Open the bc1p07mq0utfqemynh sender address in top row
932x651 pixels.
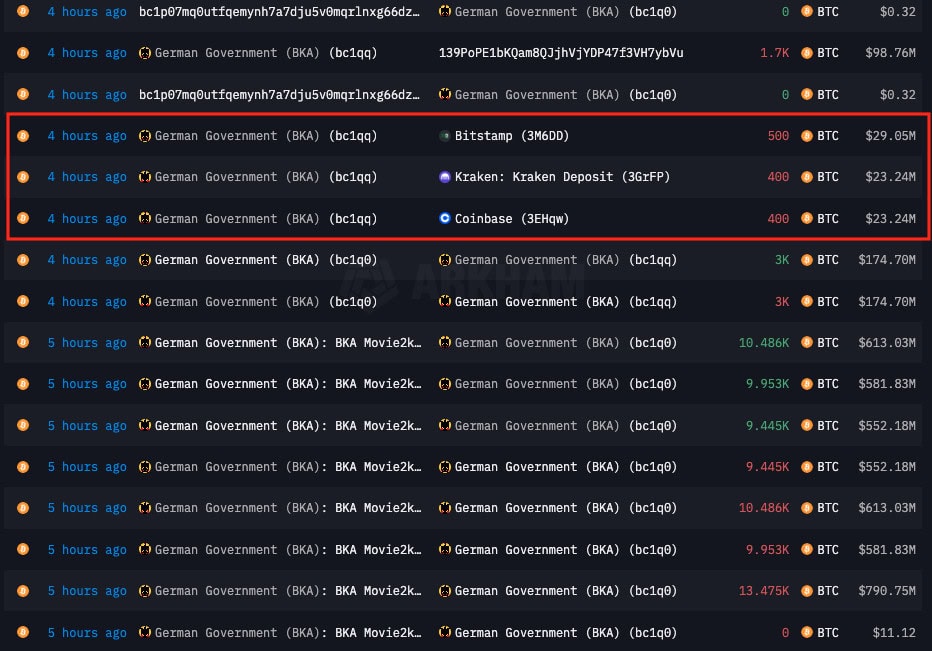[279, 12]
